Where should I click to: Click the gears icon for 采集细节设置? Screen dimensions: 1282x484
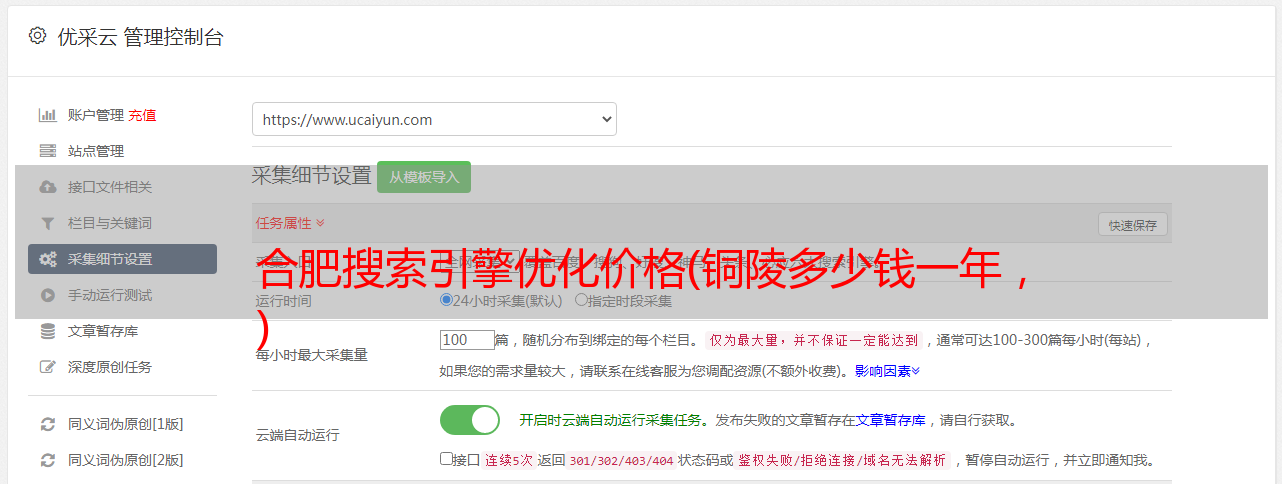pyautogui.click(x=47, y=259)
